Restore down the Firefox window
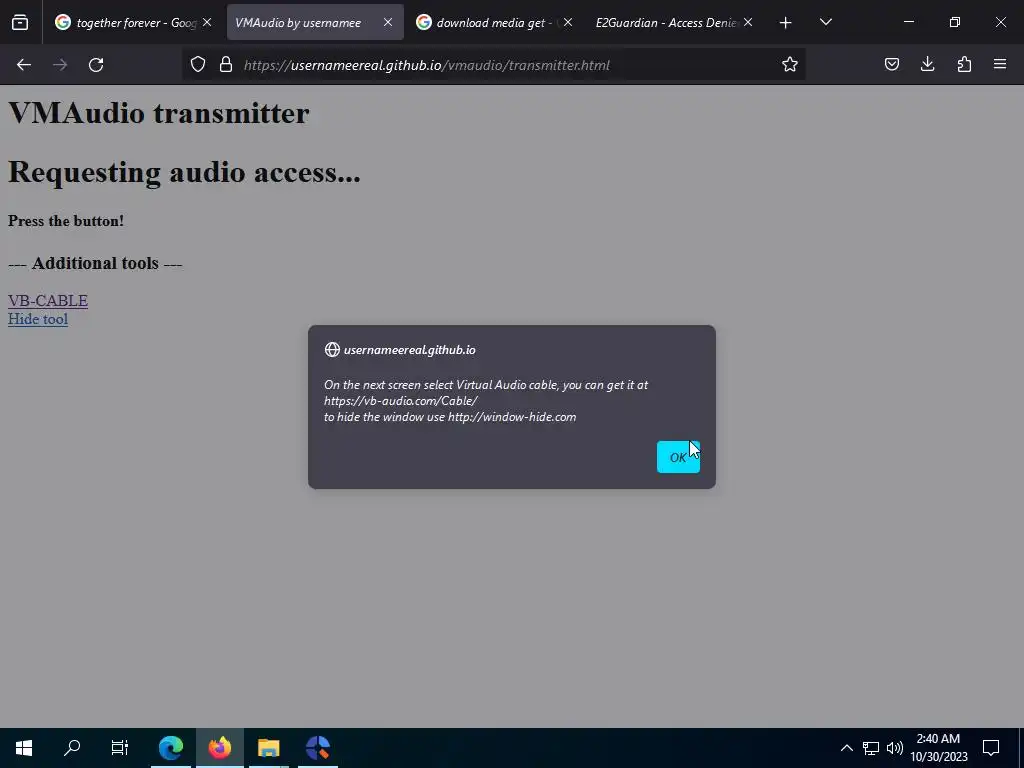Viewport: 1024px width, 768px height. 955,22
